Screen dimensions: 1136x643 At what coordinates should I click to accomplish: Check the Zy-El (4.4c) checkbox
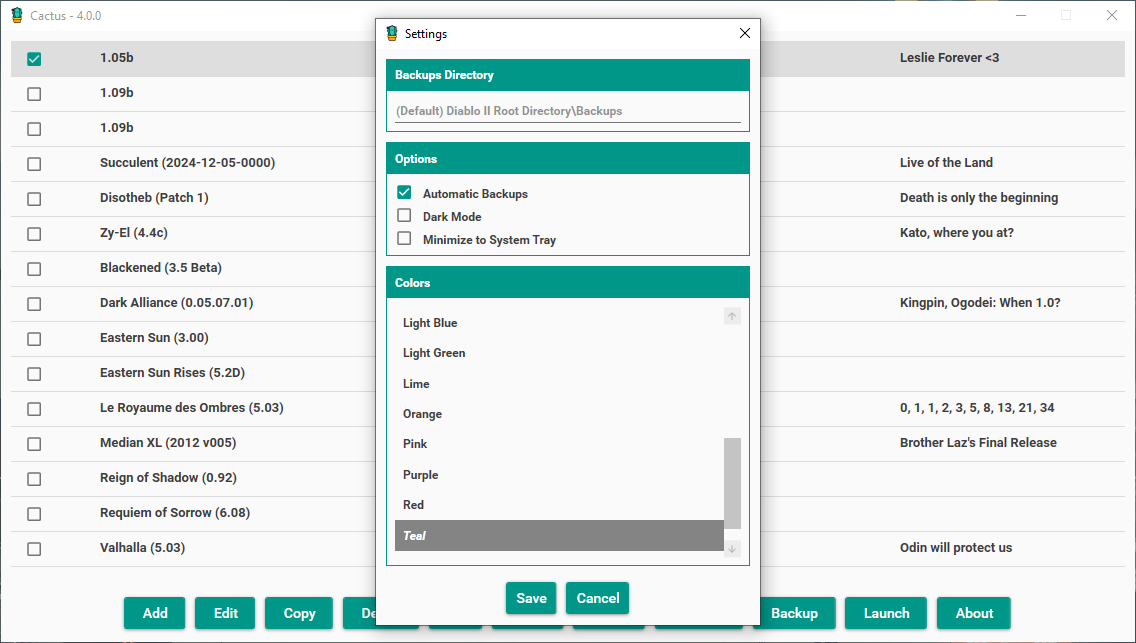click(34, 234)
